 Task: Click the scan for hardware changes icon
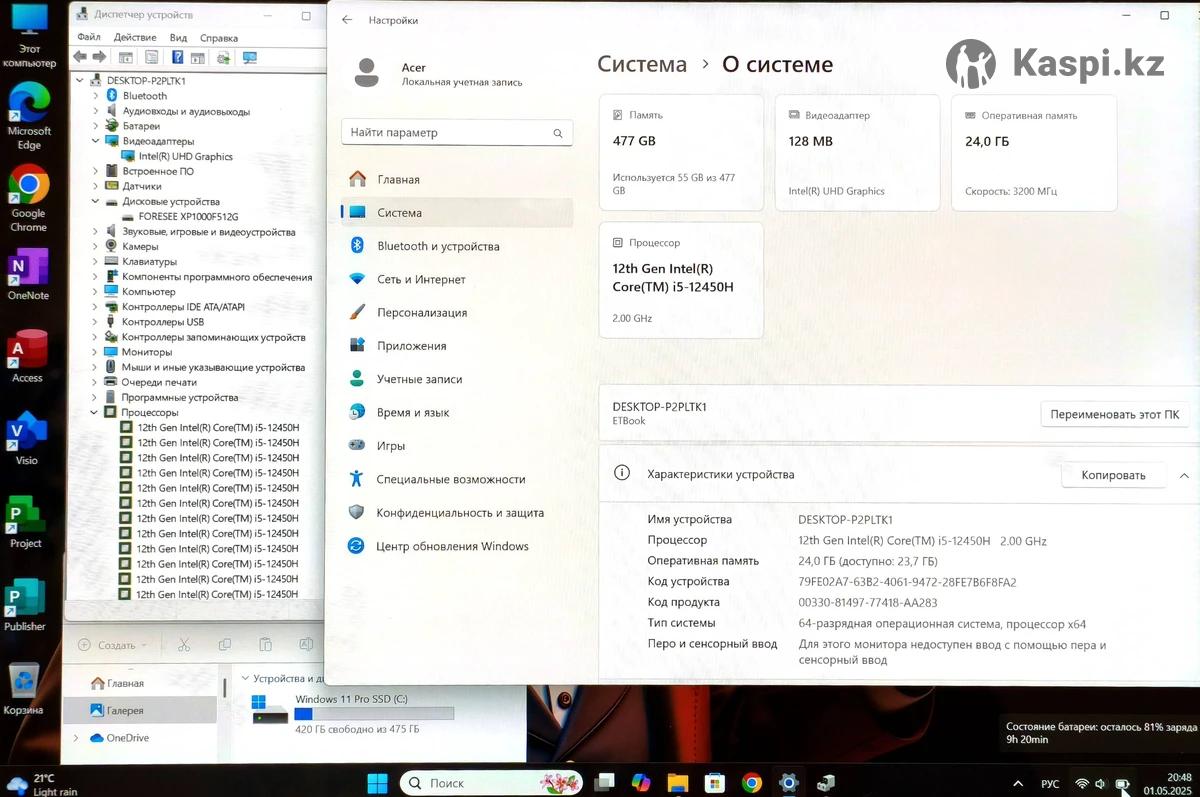point(223,57)
